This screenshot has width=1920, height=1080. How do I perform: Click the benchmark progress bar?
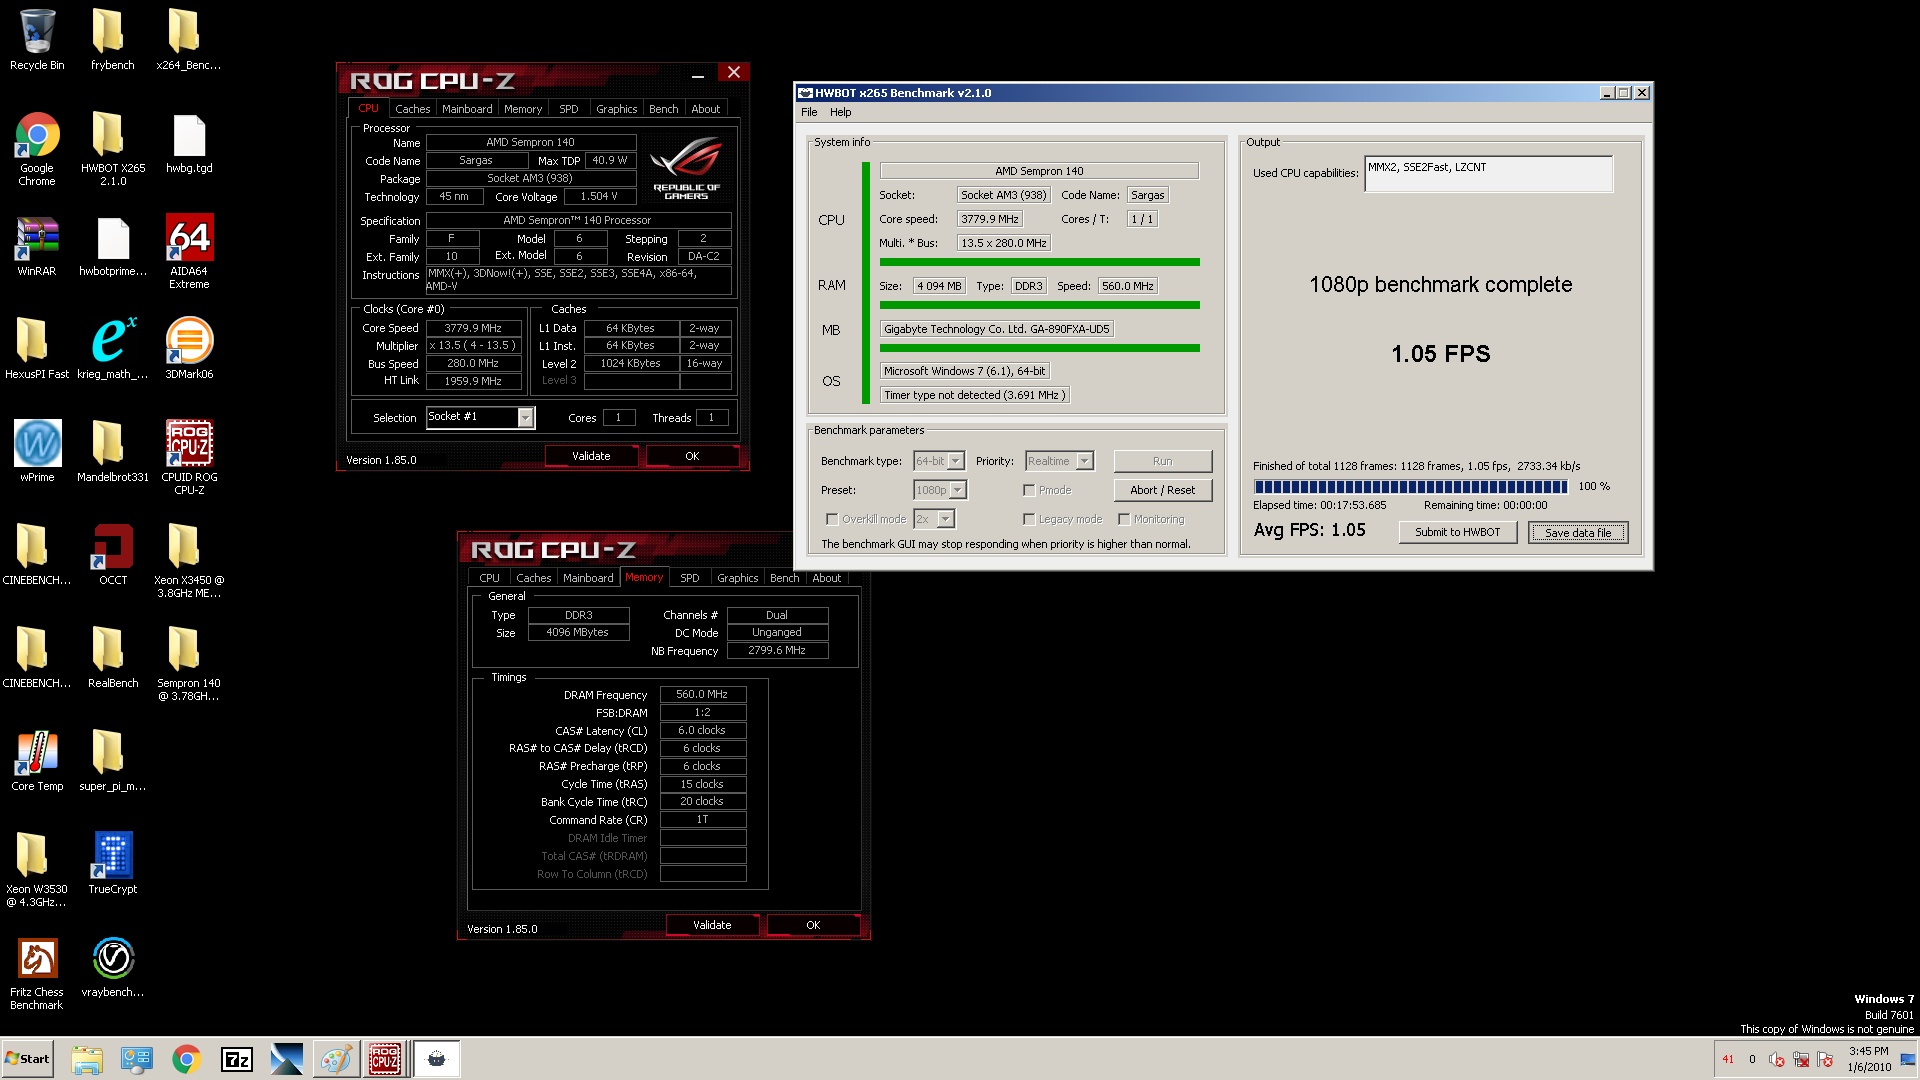click(x=1411, y=487)
